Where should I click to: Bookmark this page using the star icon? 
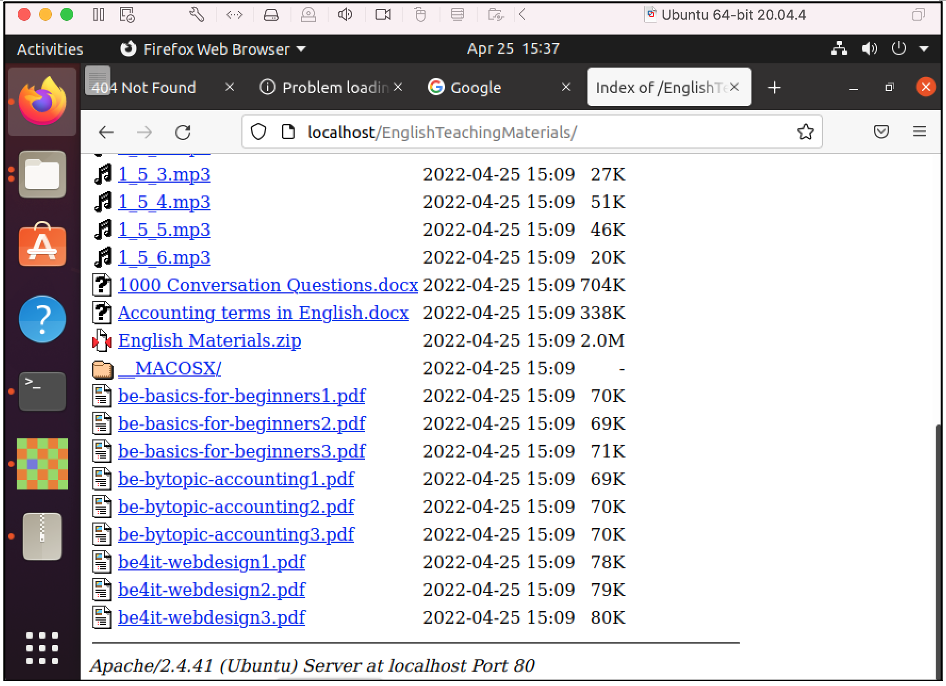[806, 131]
